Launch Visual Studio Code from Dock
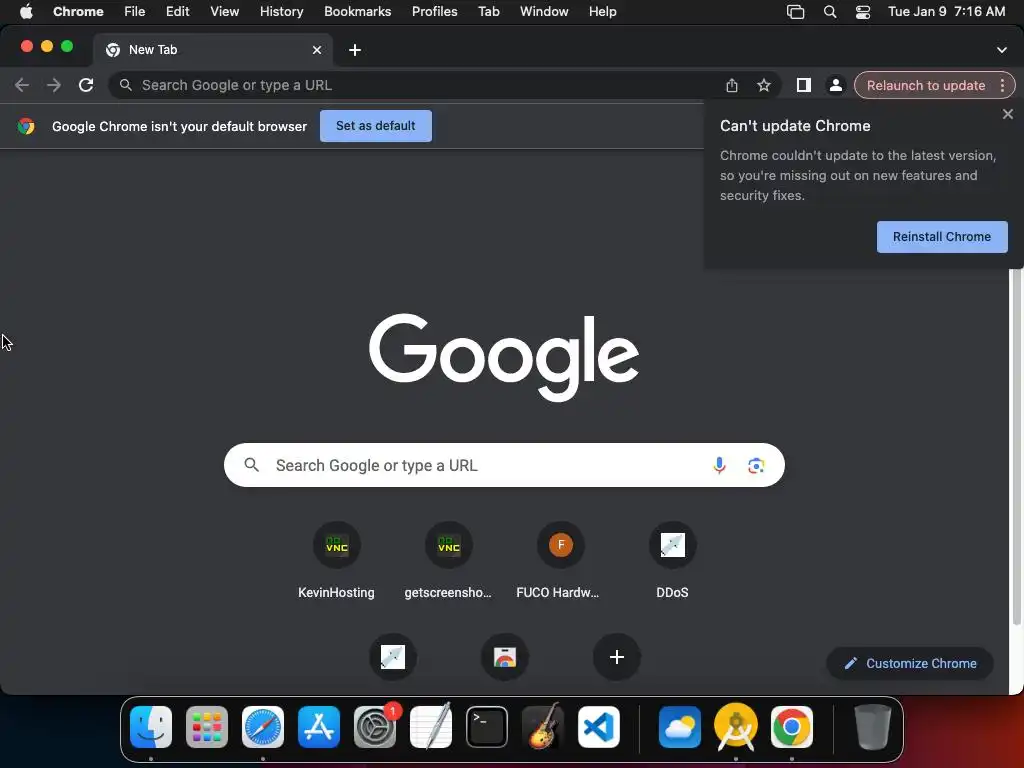 point(599,727)
